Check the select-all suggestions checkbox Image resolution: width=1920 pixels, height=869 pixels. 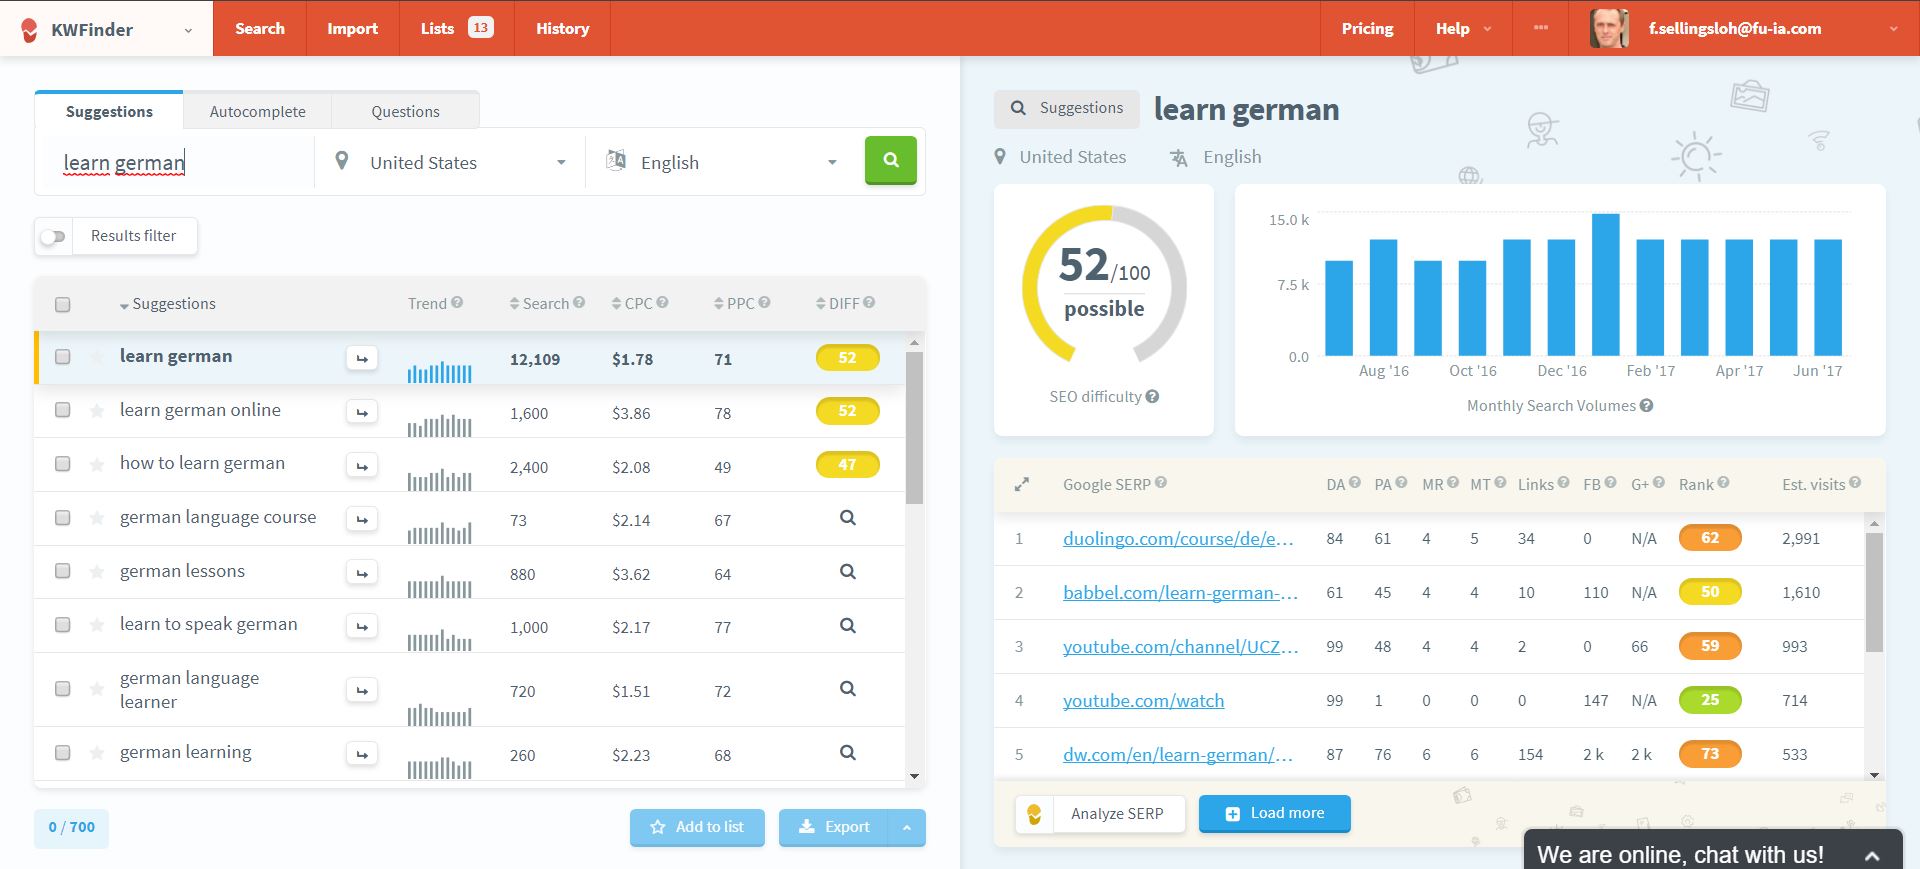pyautogui.click(x=62, y=304)
